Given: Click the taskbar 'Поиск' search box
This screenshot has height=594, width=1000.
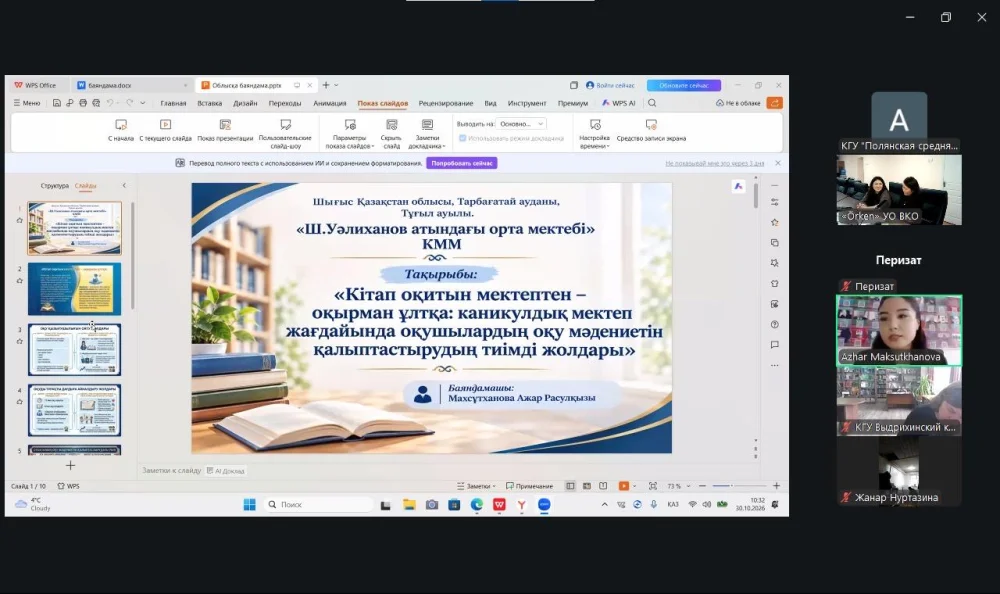Looking at the screenshot, I should tap(320, 505).
